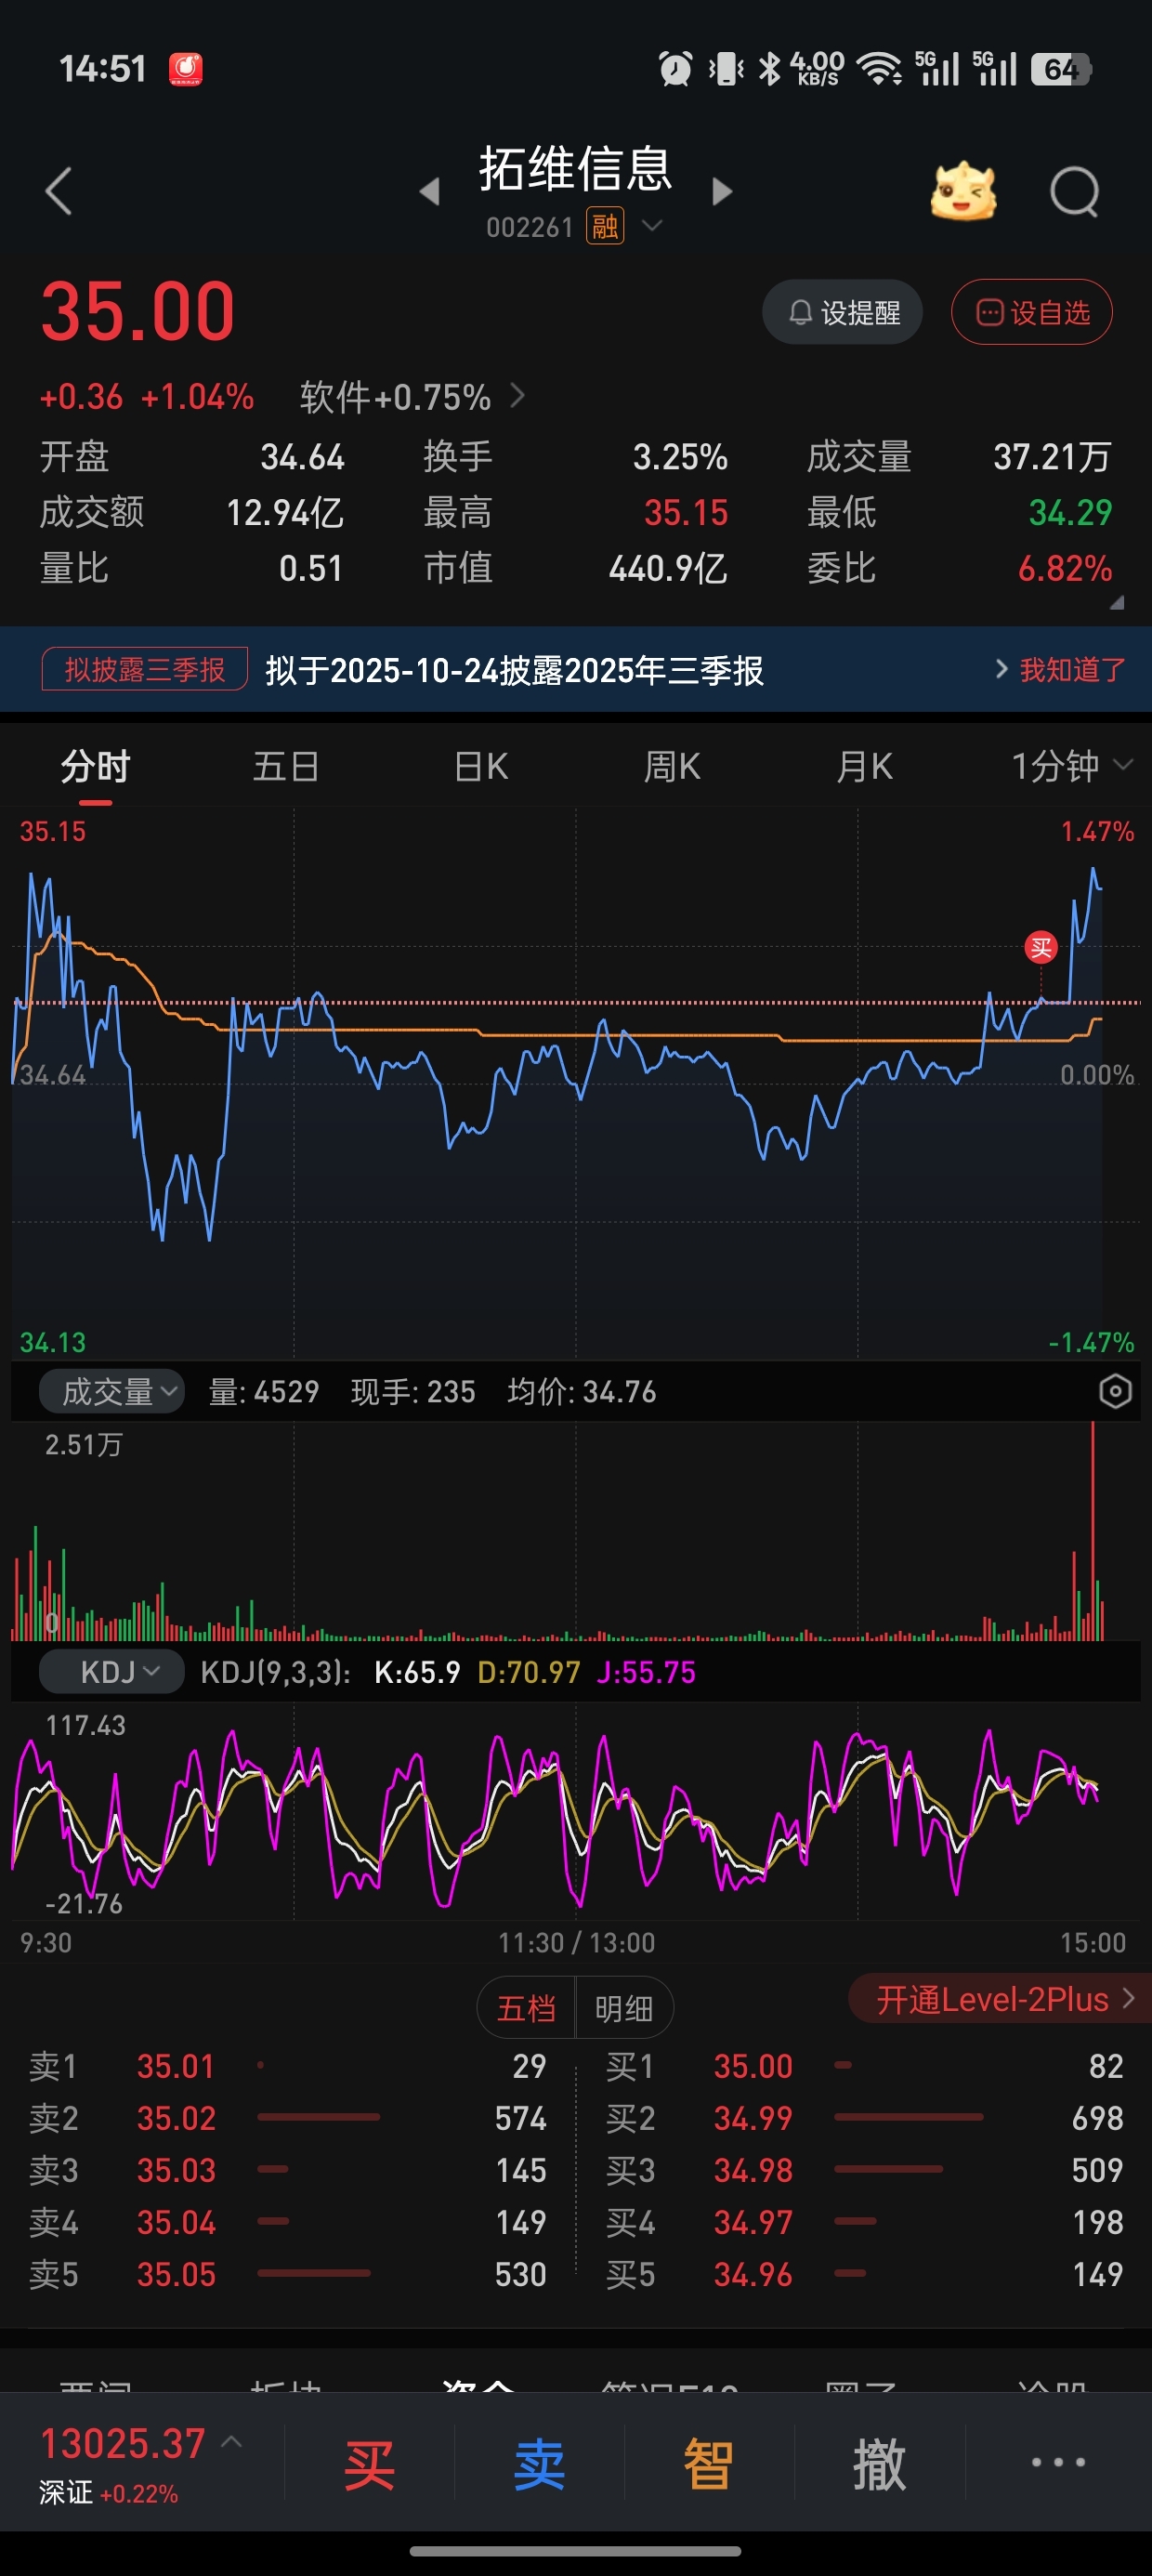Select the 月K chart tab

tap(864, 767)
